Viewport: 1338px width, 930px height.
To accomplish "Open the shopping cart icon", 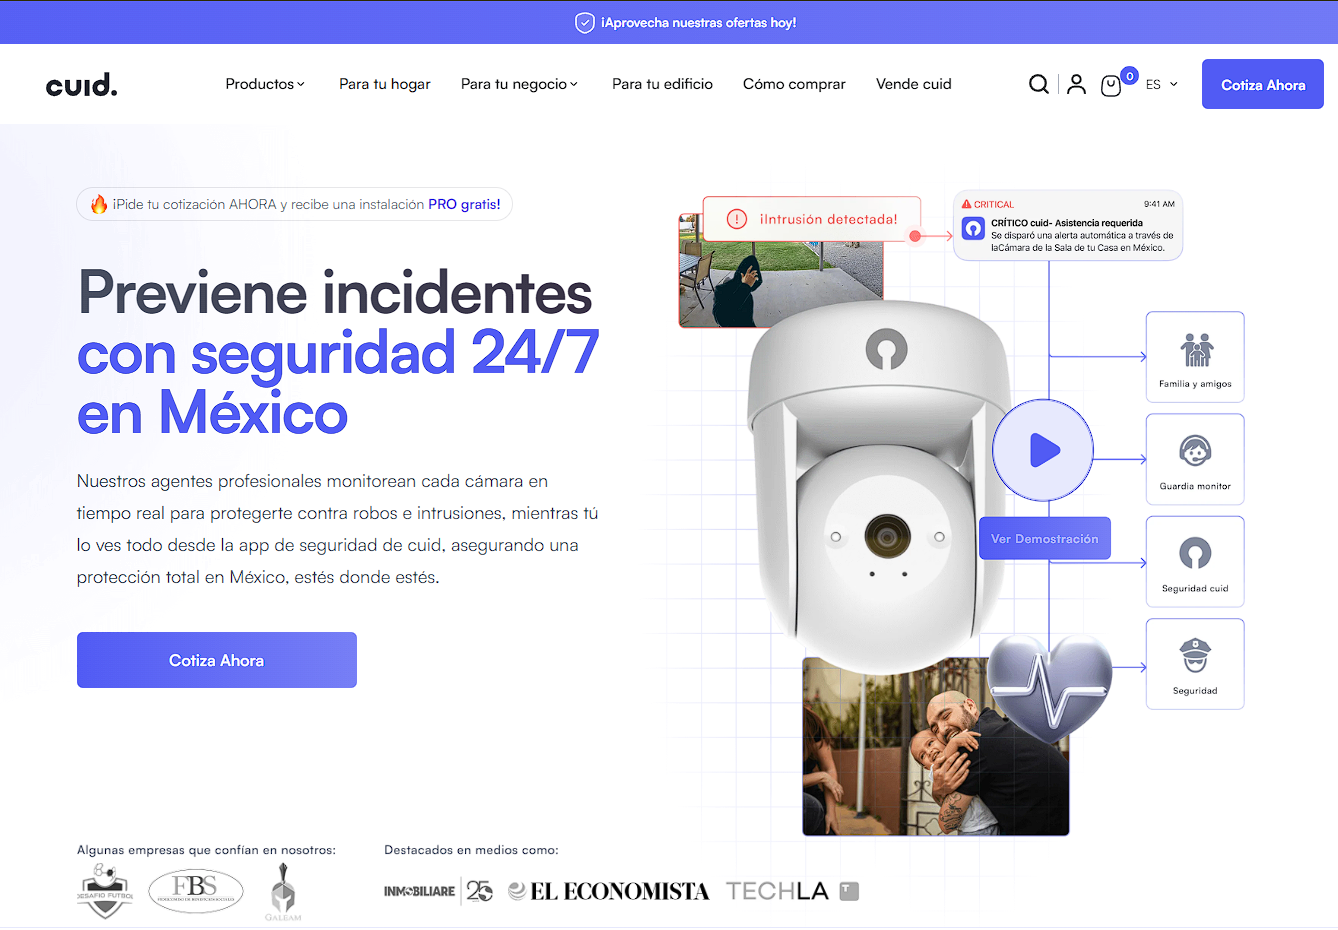I will tap(1110, 86).
